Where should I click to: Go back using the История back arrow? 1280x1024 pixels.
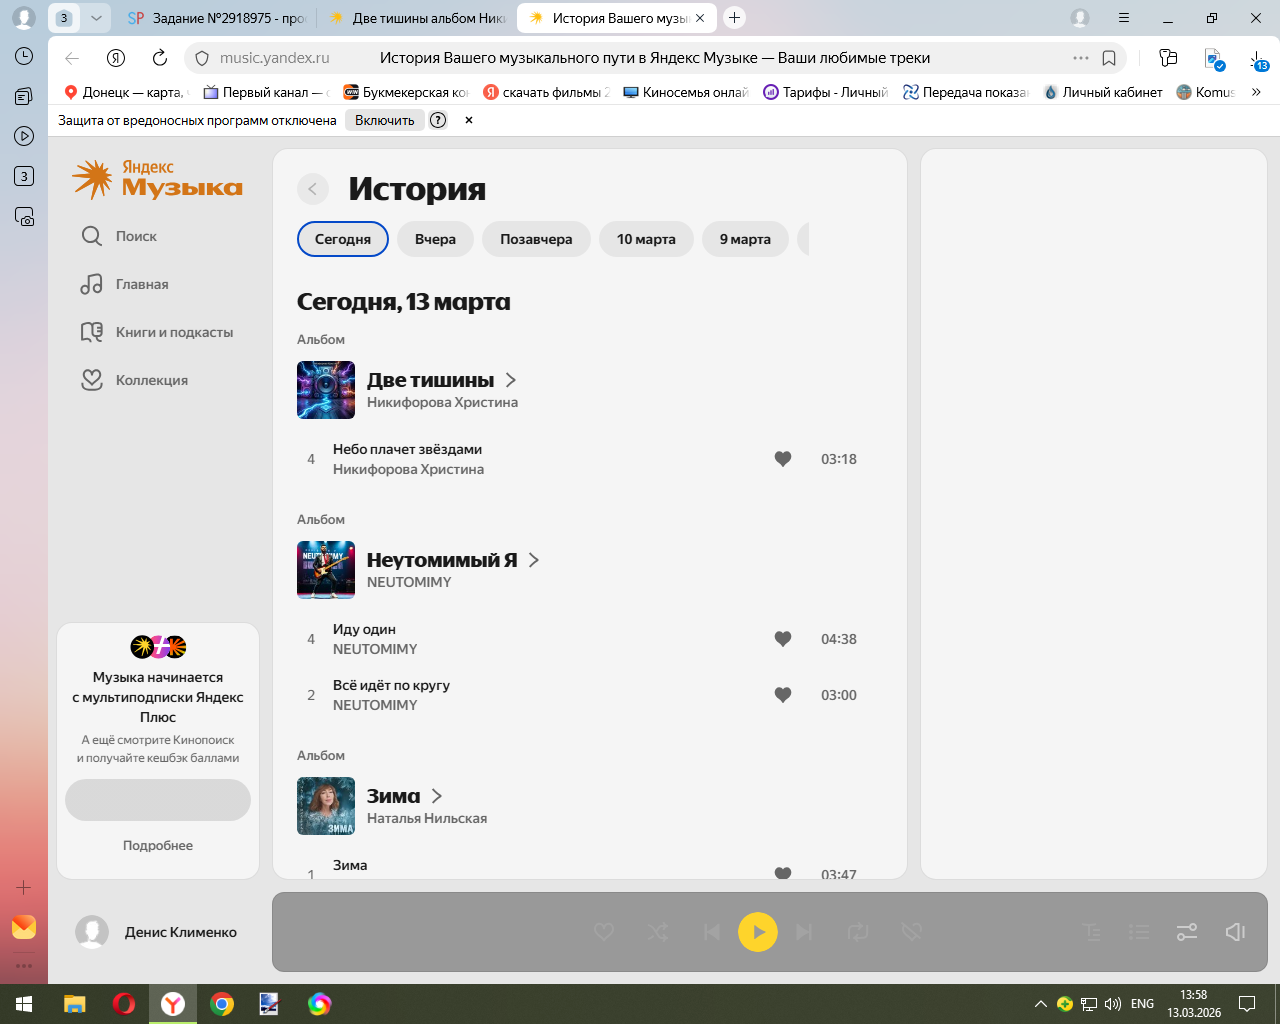click(x=313, y=189)
